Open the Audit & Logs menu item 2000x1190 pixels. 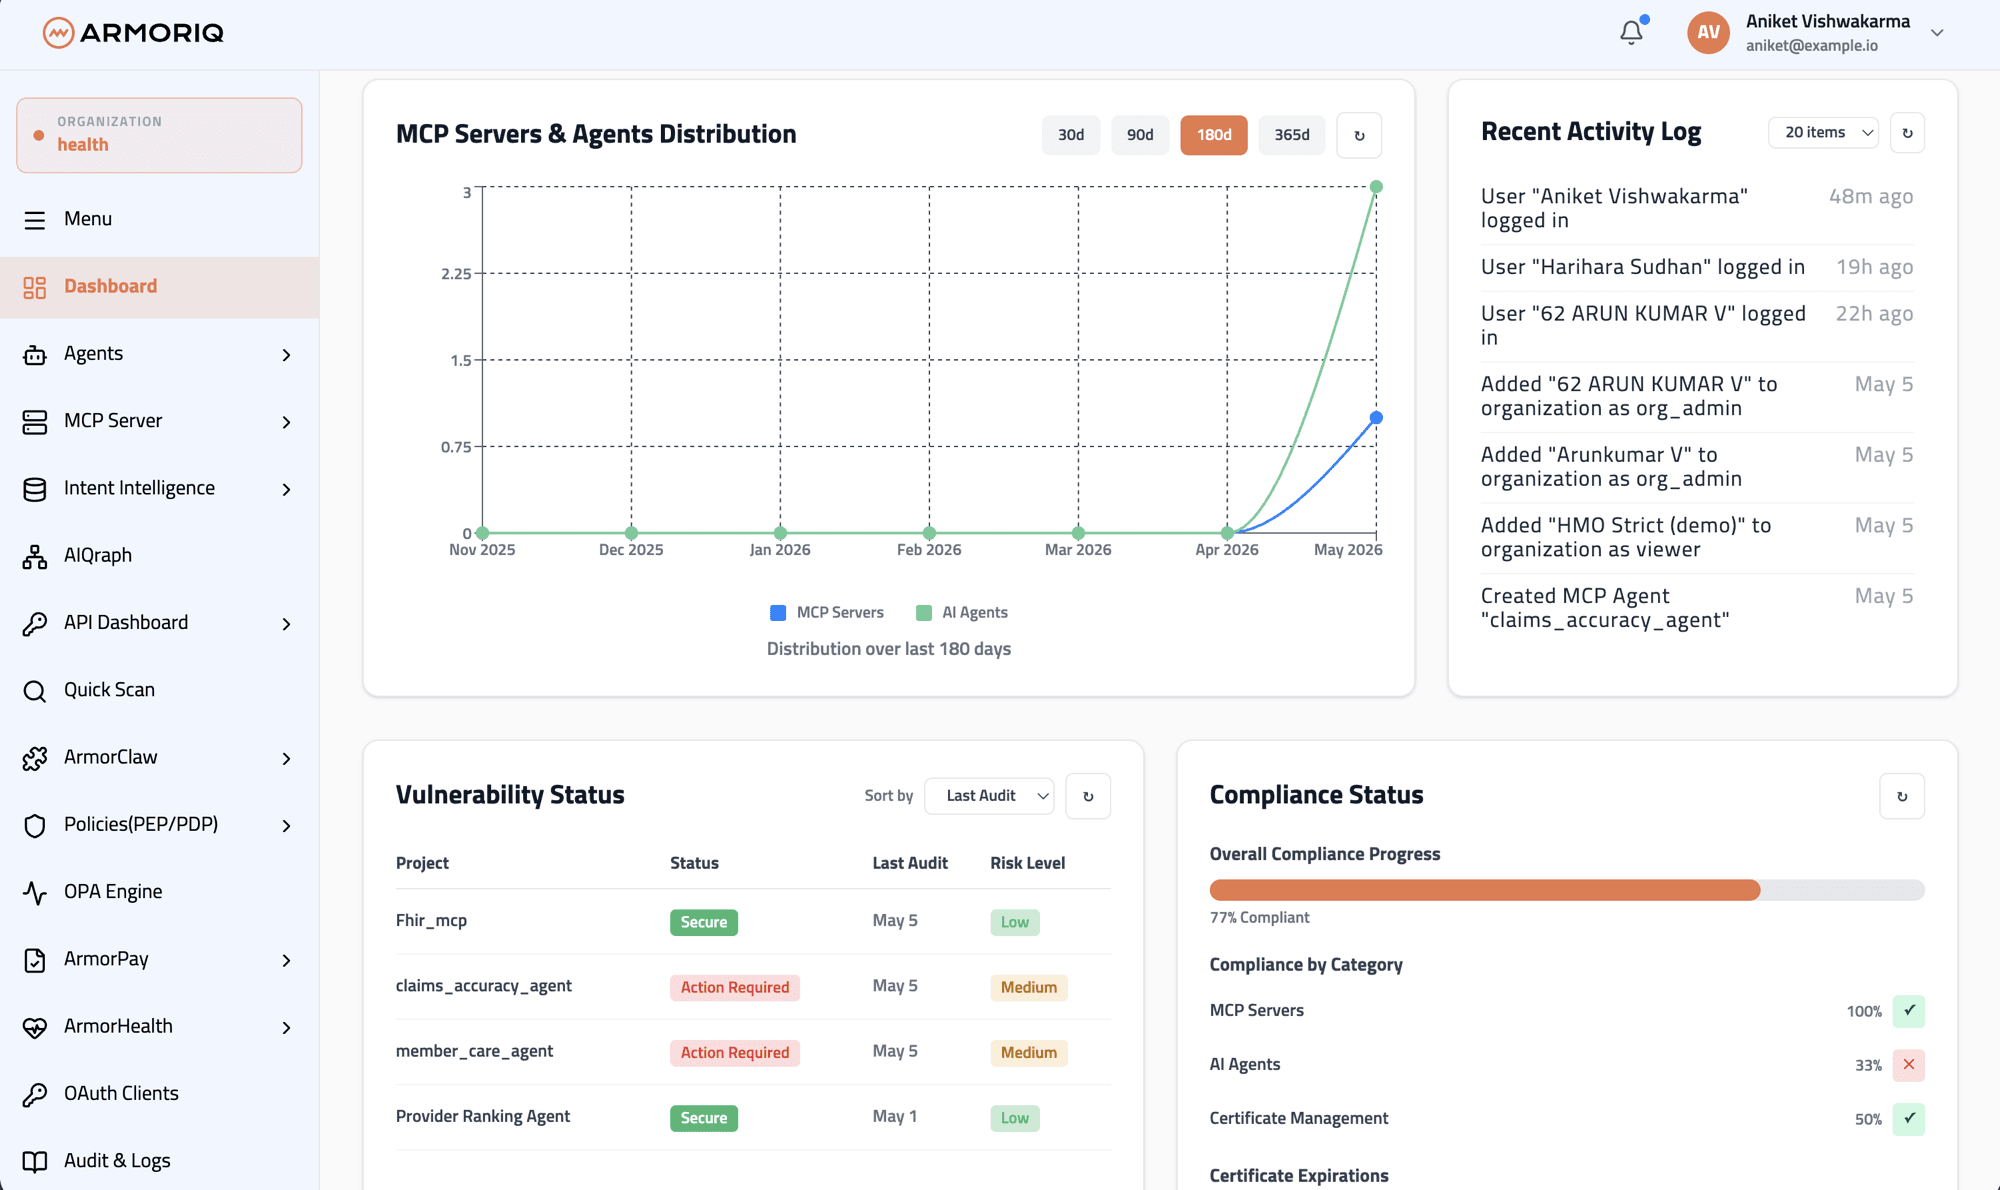coord(160,1161)
